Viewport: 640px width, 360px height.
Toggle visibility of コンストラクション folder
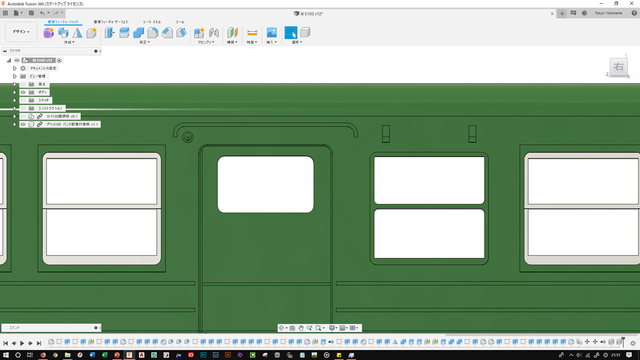tap(23, 108)
